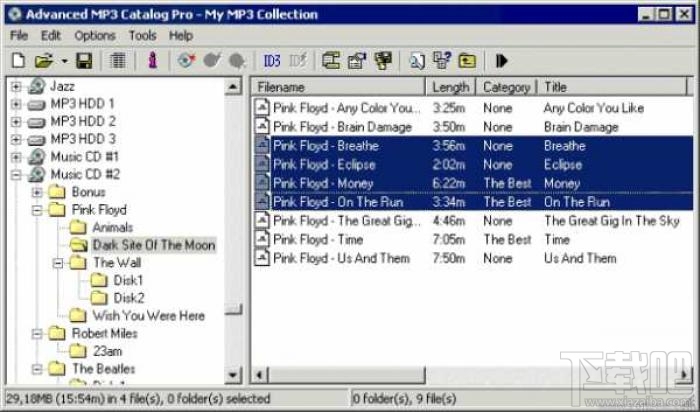700x412 pixels.
Task: Select the Disk2 folder
Action: click(x=129, y=298)
